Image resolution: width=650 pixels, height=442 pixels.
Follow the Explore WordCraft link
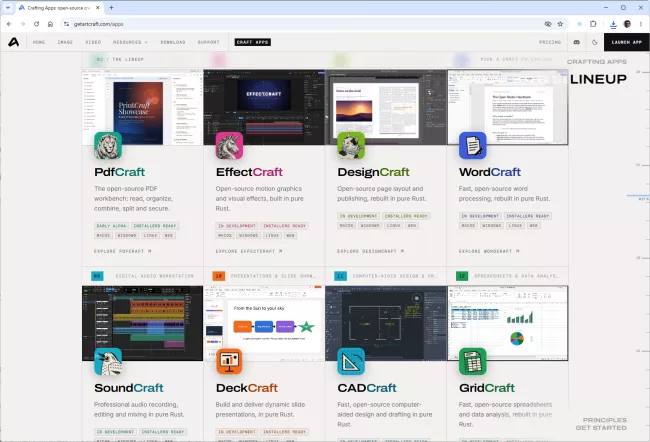click(x=489, y=251)
